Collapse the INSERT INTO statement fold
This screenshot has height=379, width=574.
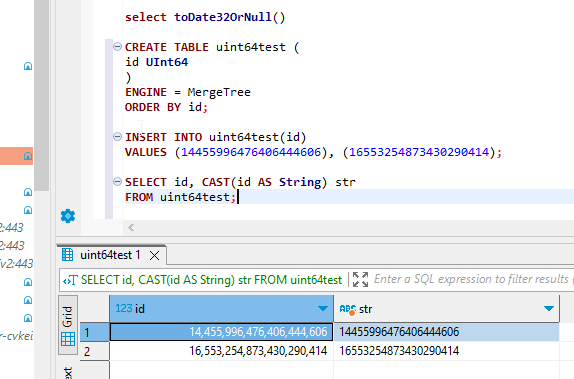click(x=117, y=137)
